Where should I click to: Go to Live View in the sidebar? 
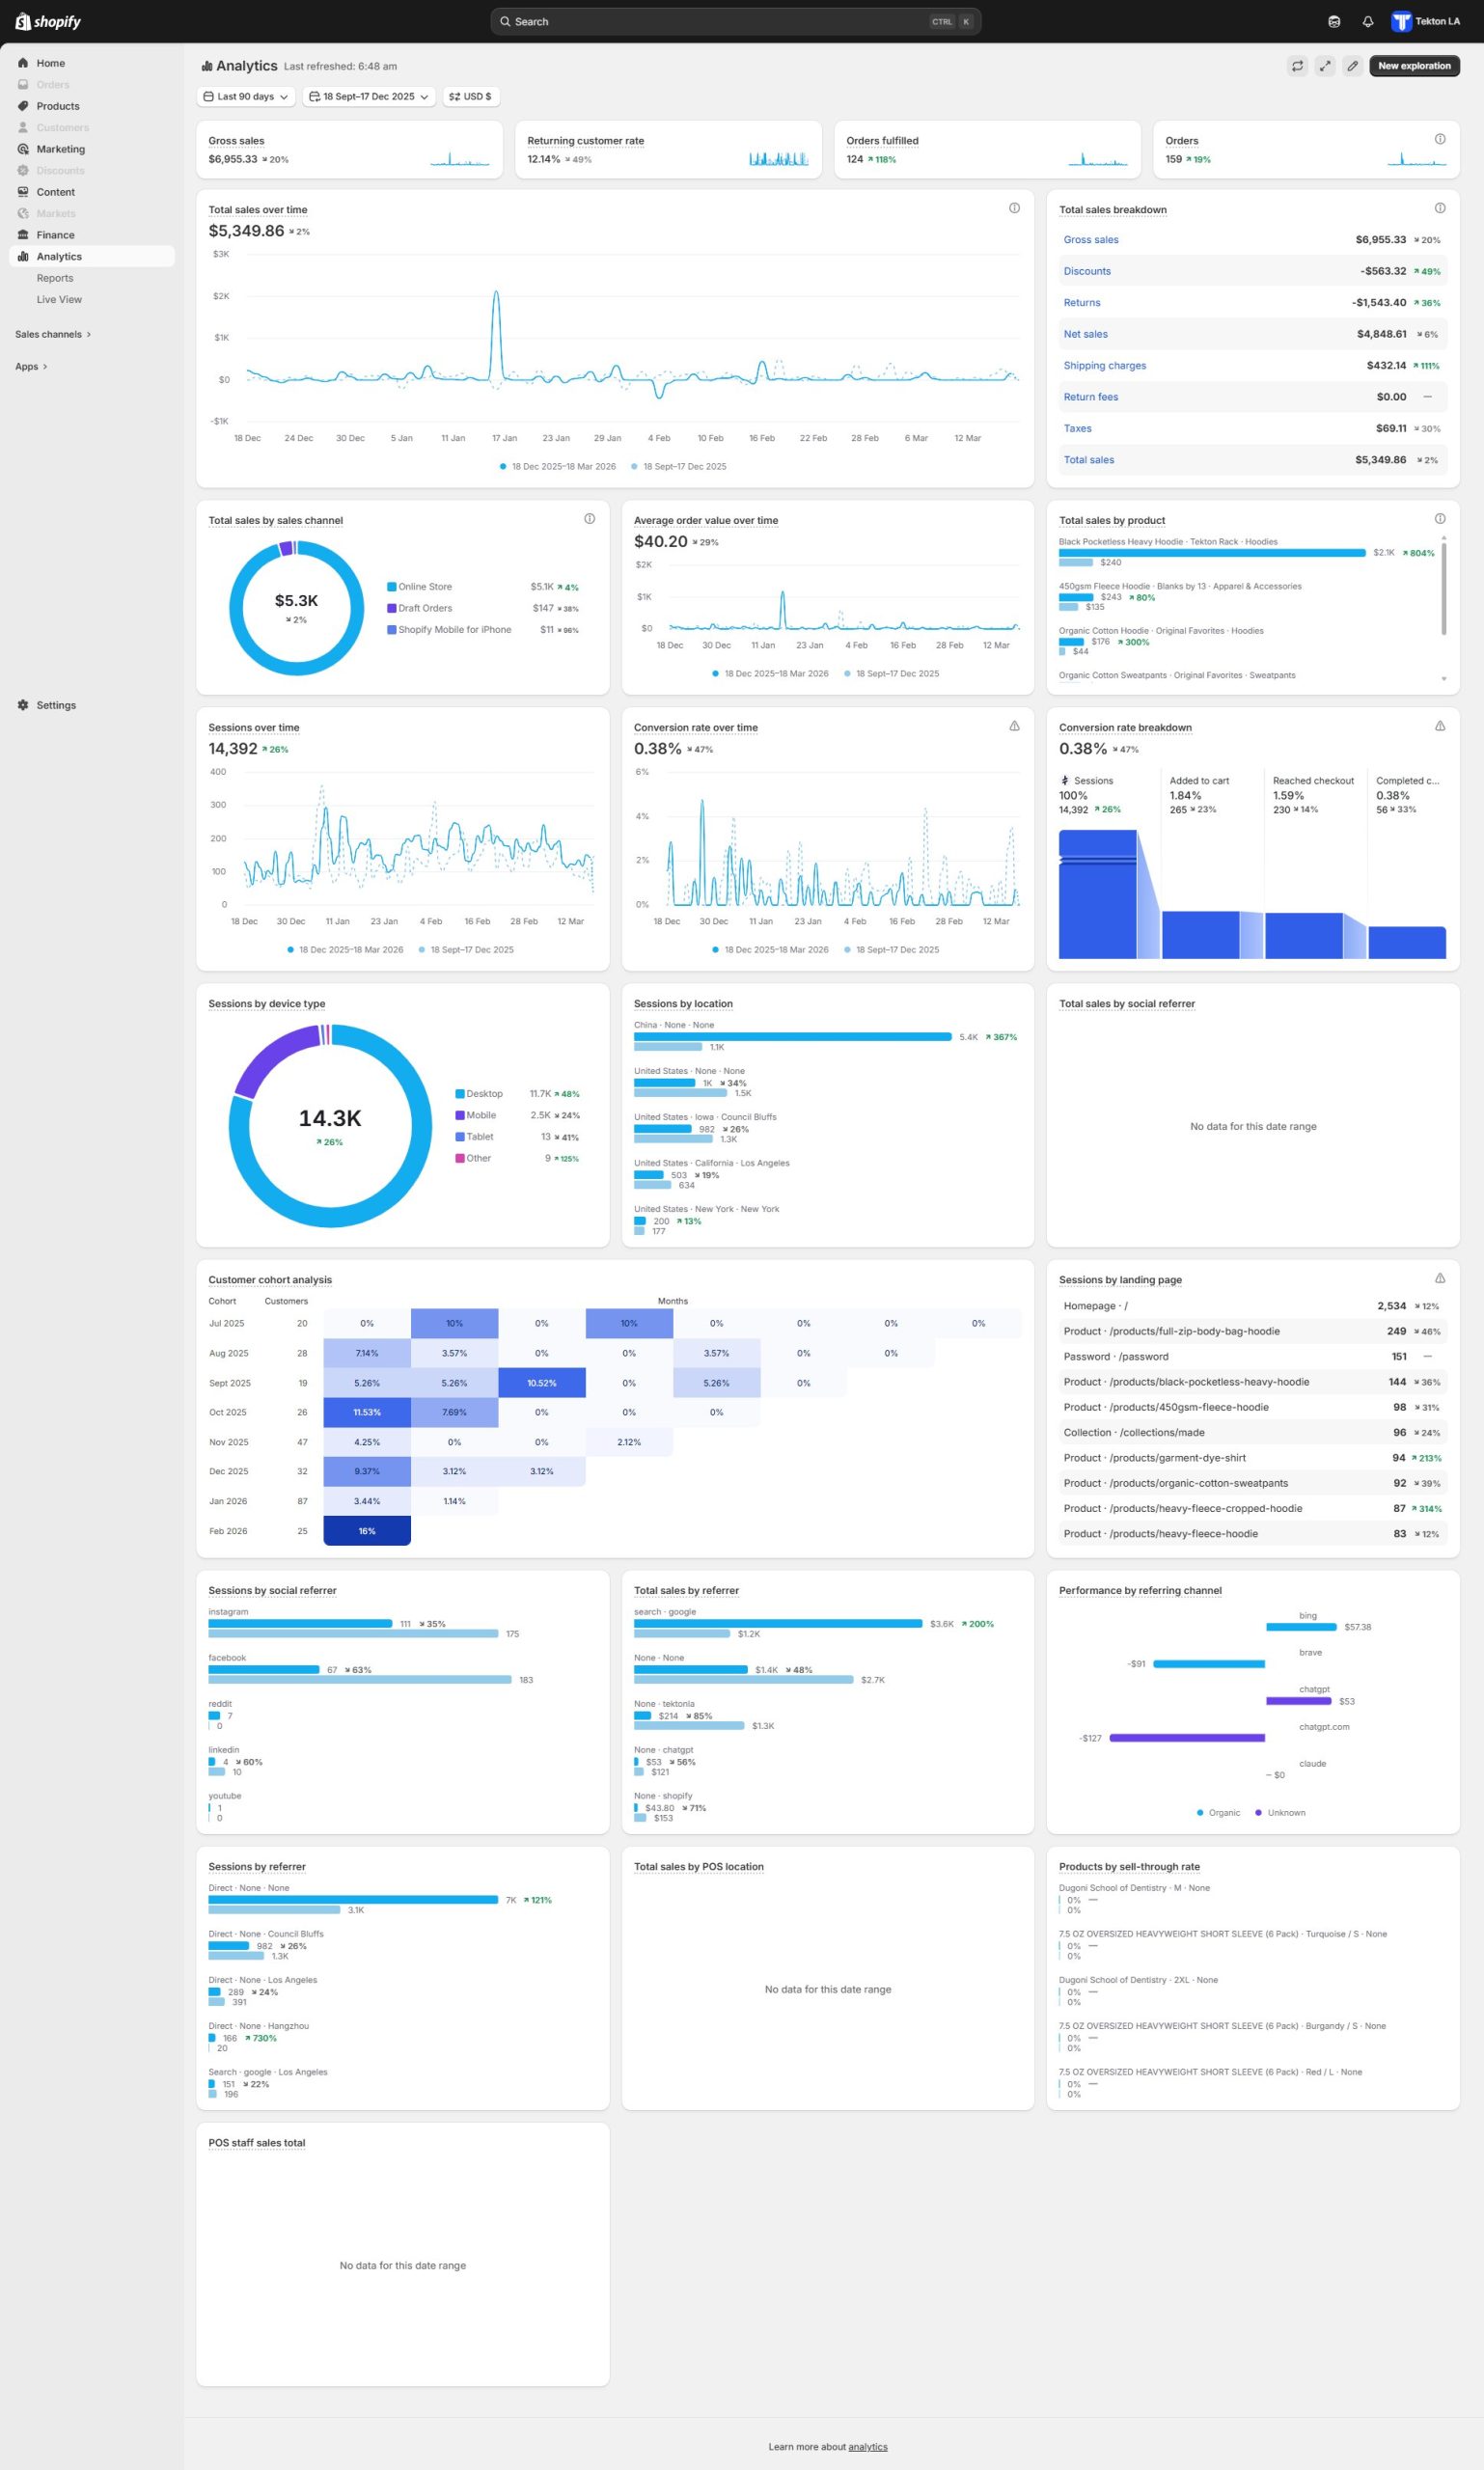(59, 299)
